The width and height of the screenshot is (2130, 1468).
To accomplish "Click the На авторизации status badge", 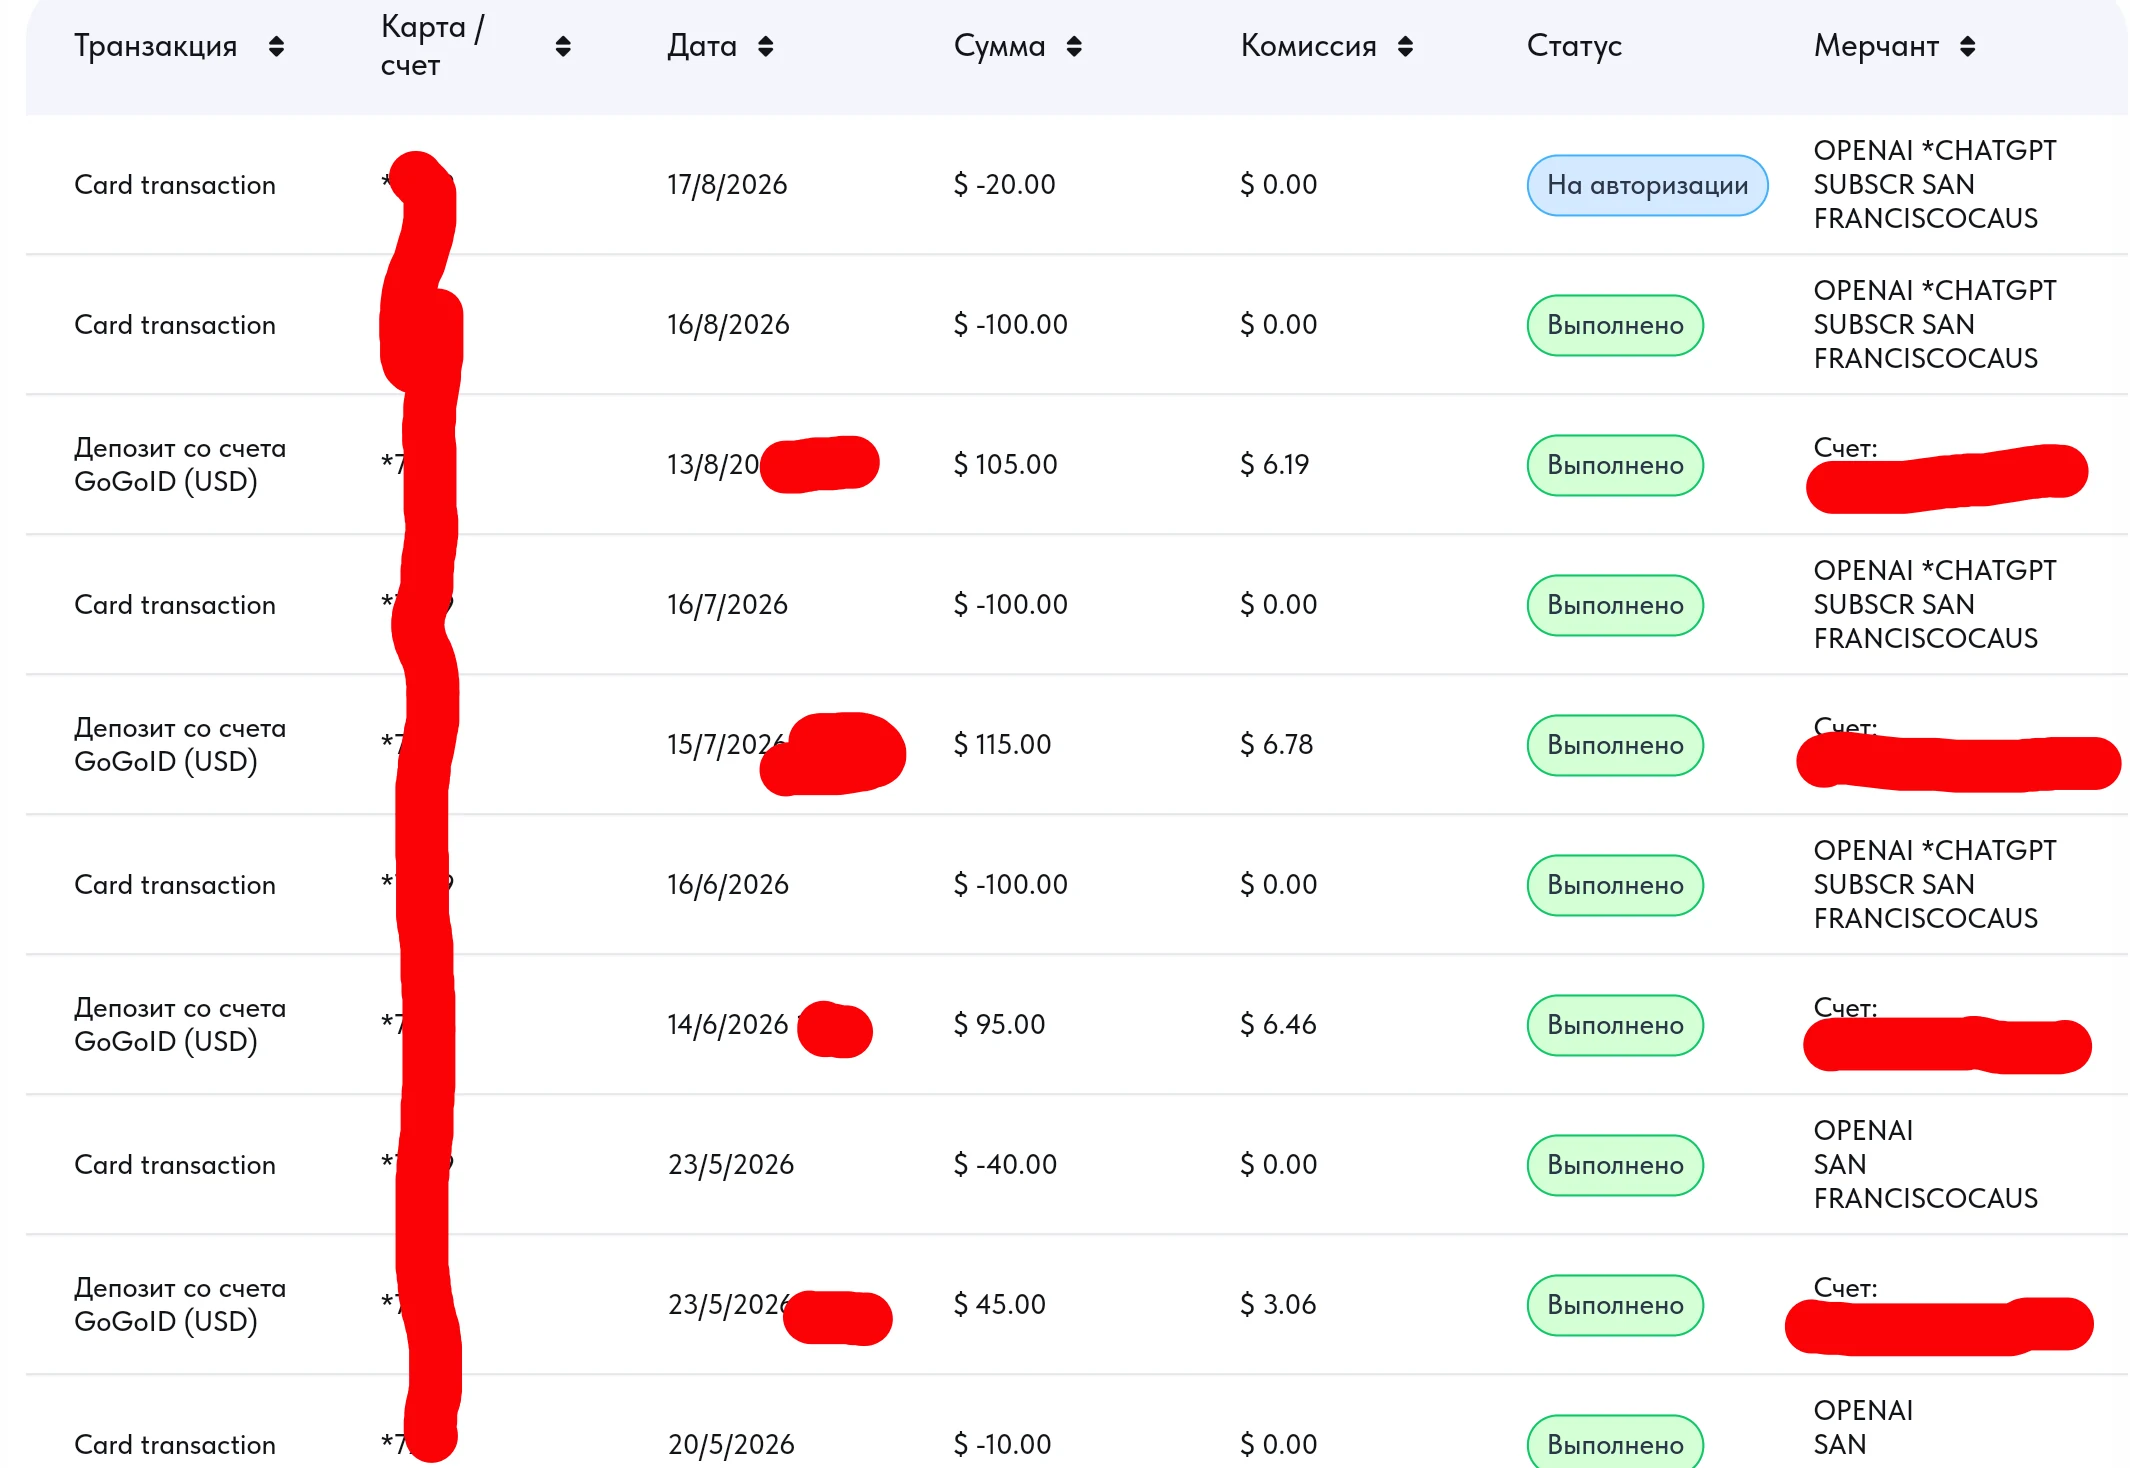I will (x=1647, y=185).
